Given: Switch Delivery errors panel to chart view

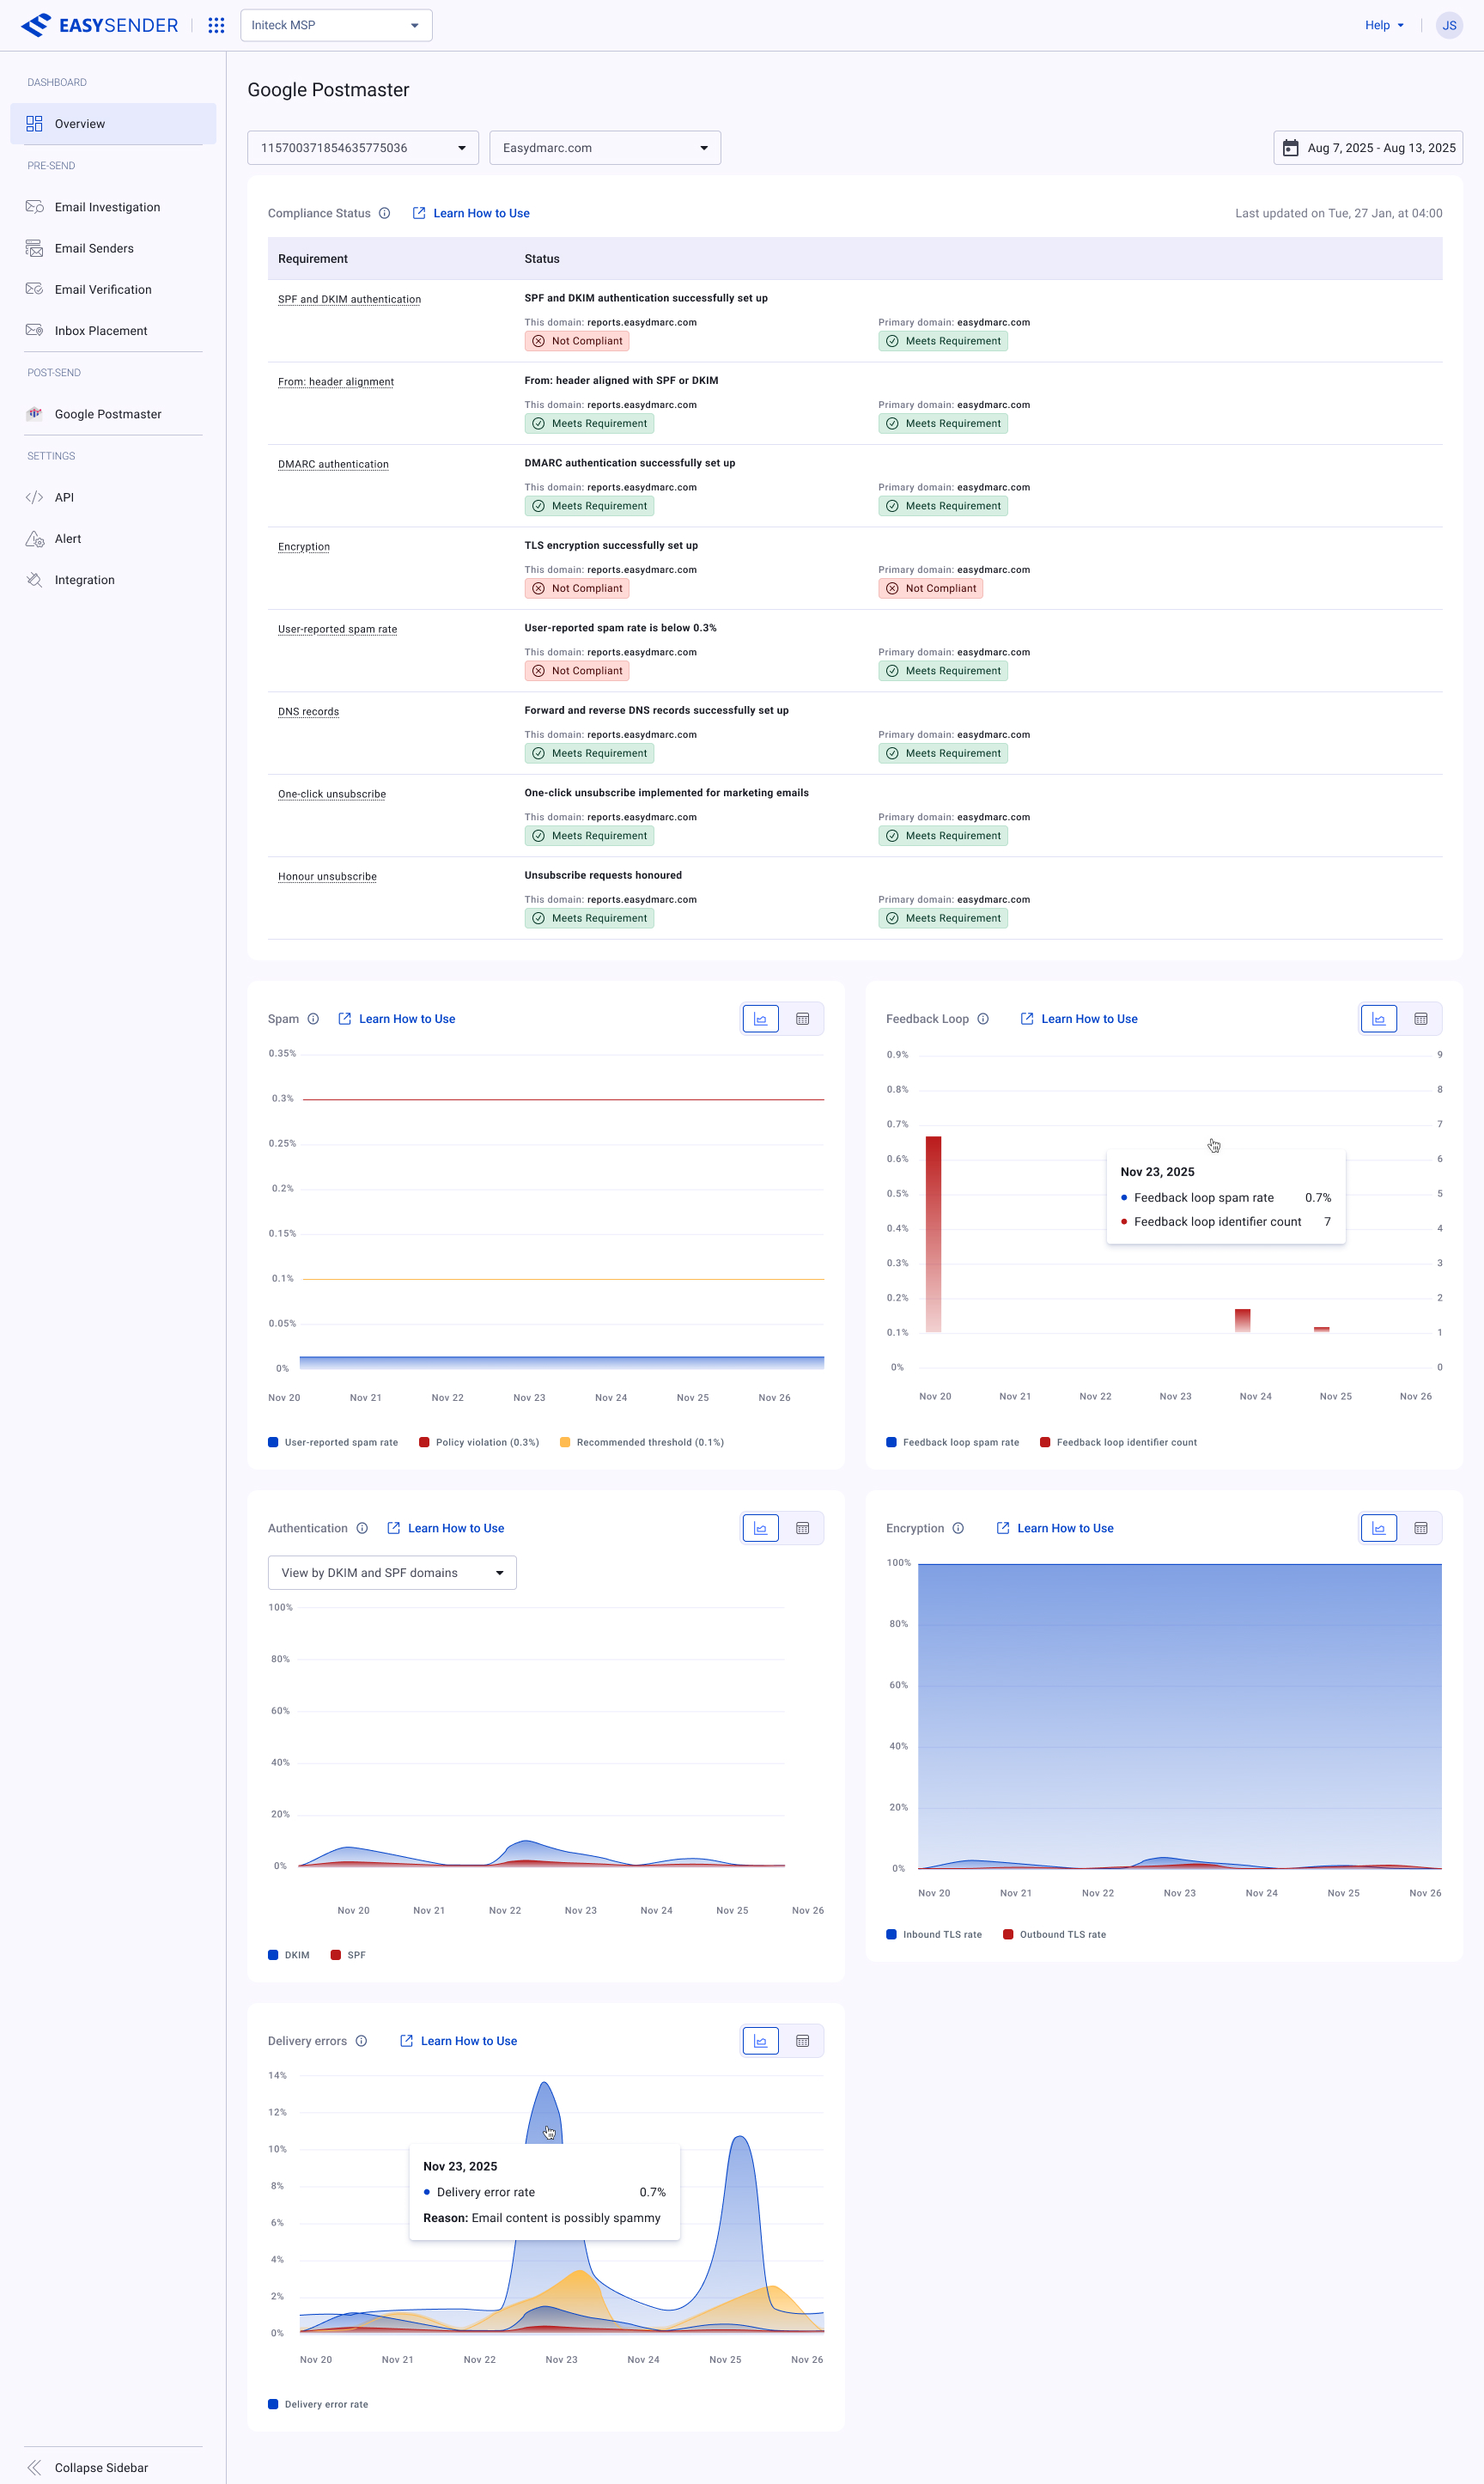Looking at the screenshot, I should point(760,2041).
